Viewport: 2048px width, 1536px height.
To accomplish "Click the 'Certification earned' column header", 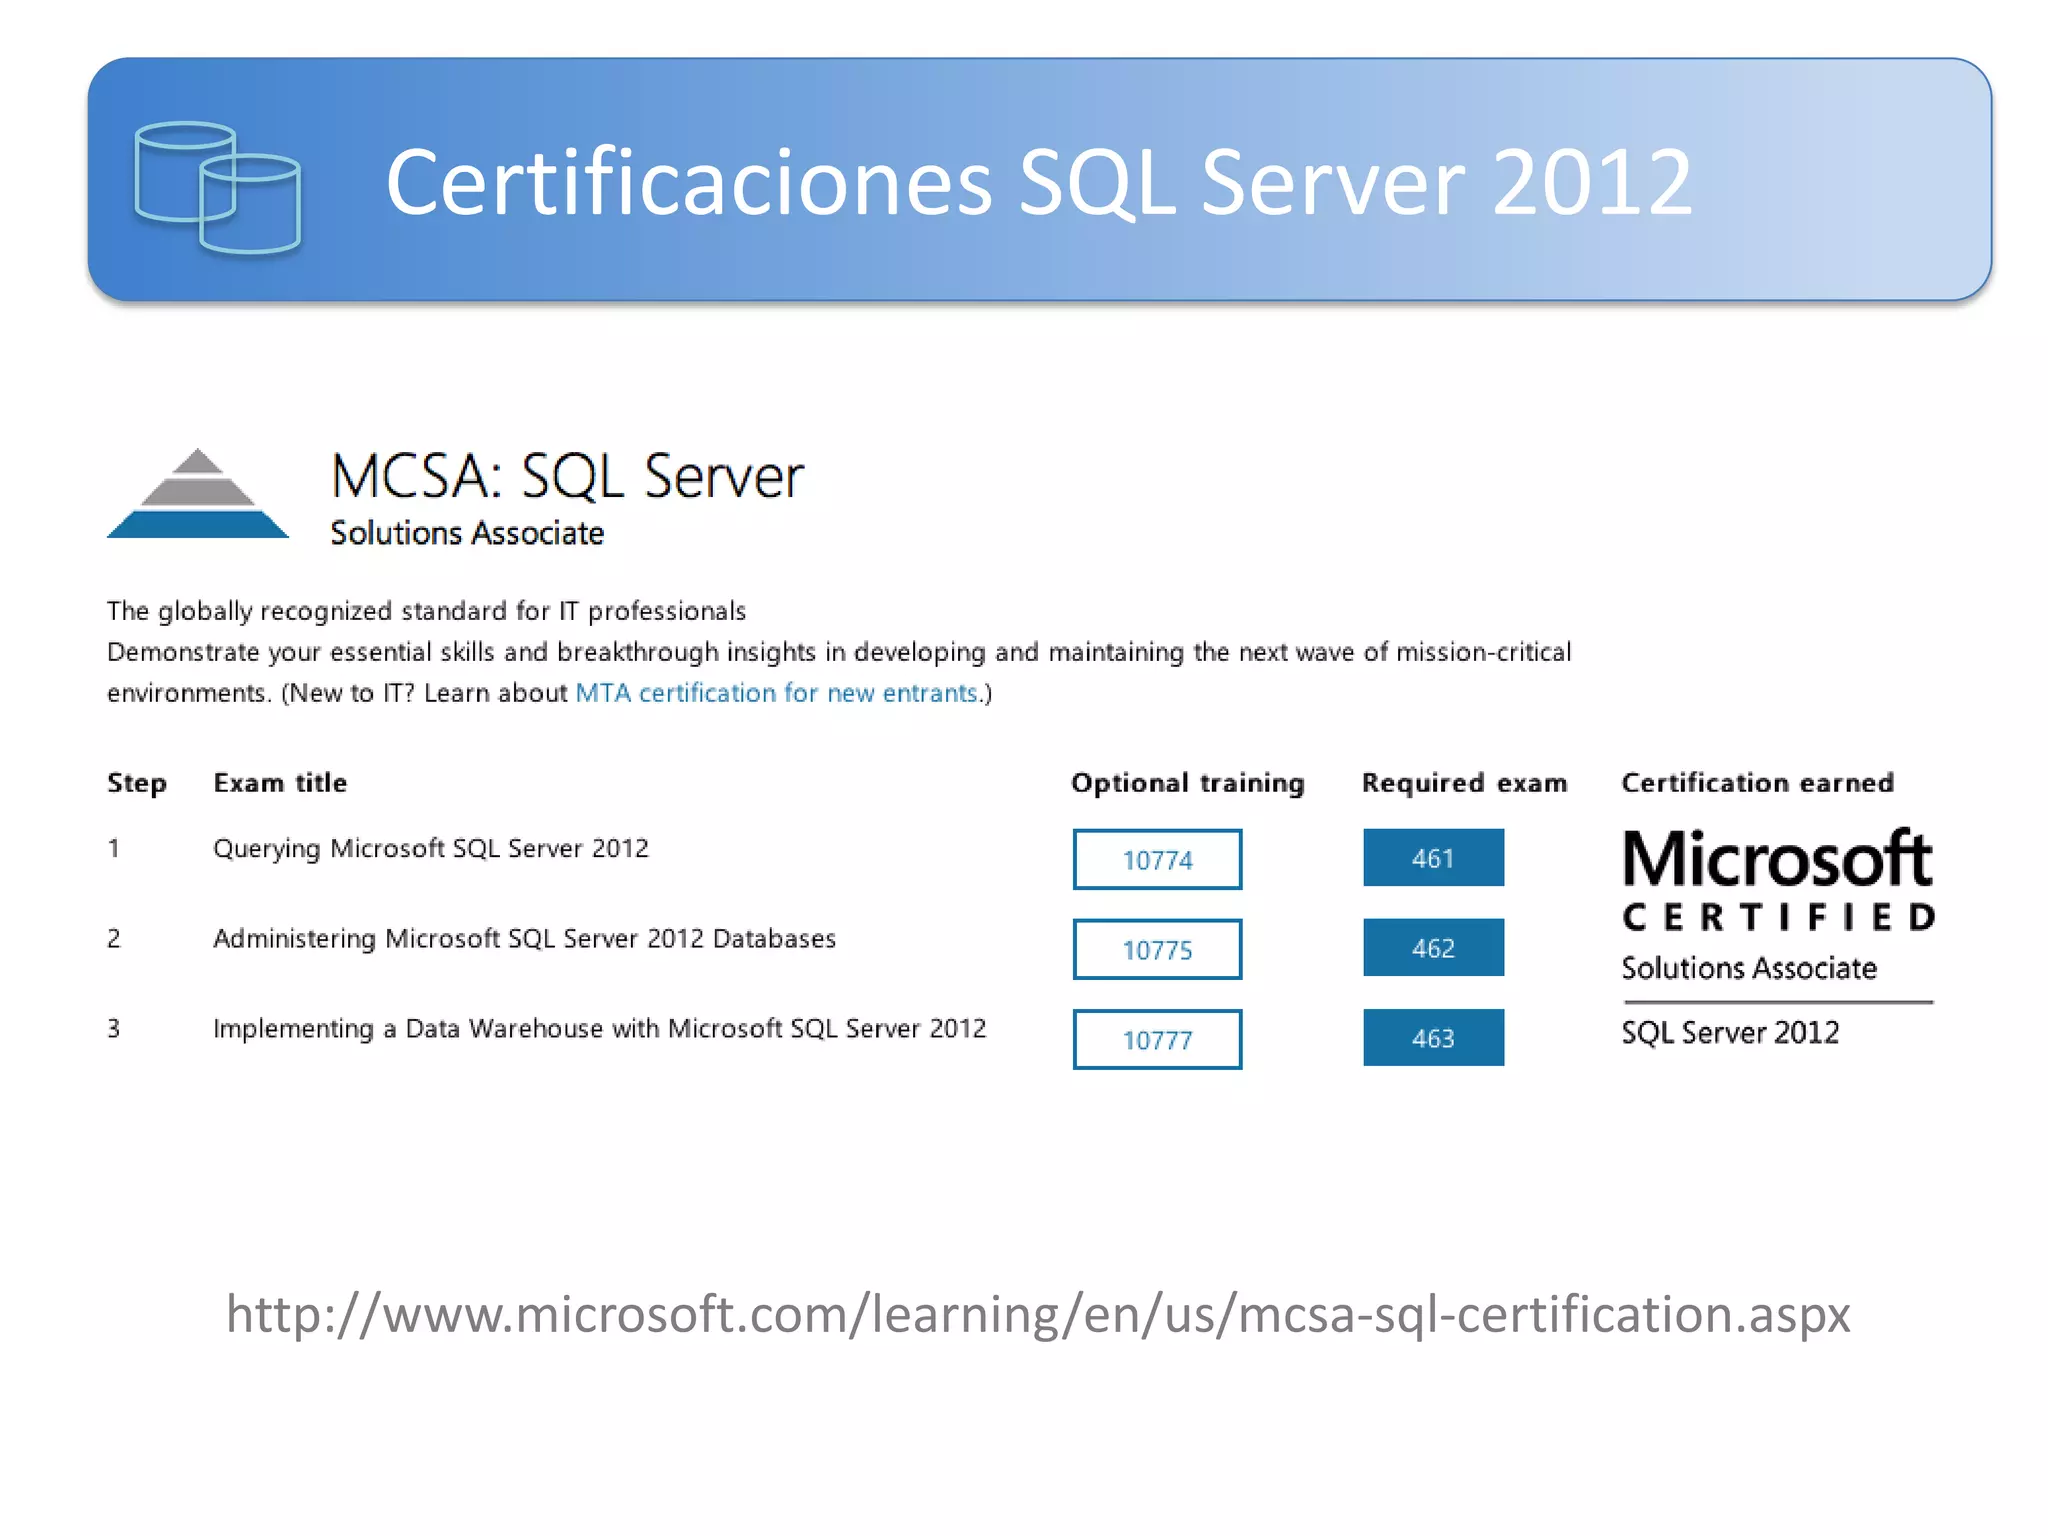I will (1757, 783).
